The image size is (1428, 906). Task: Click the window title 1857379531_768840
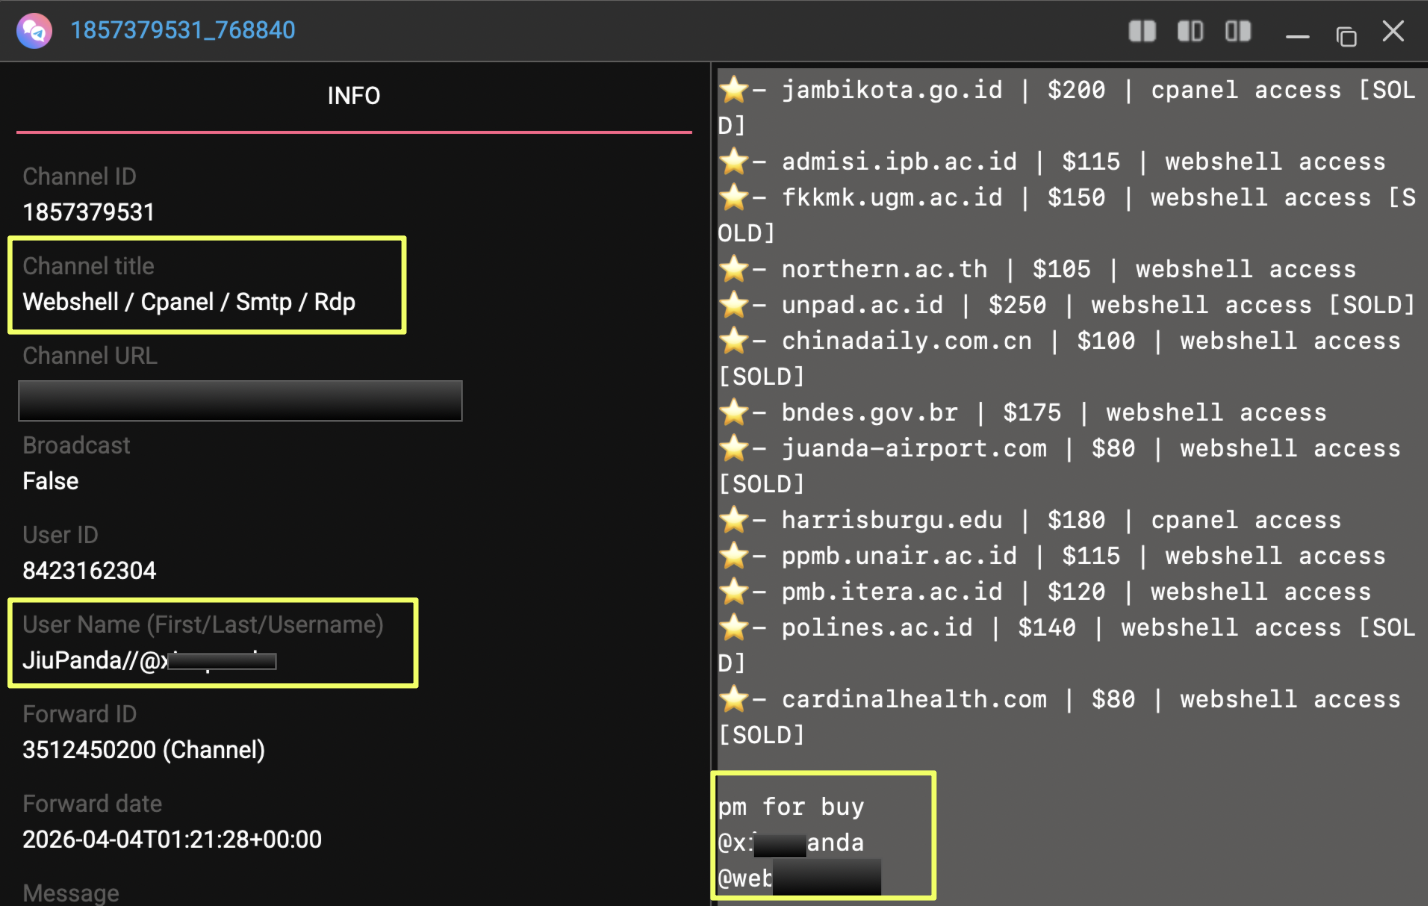coord(183,30)
